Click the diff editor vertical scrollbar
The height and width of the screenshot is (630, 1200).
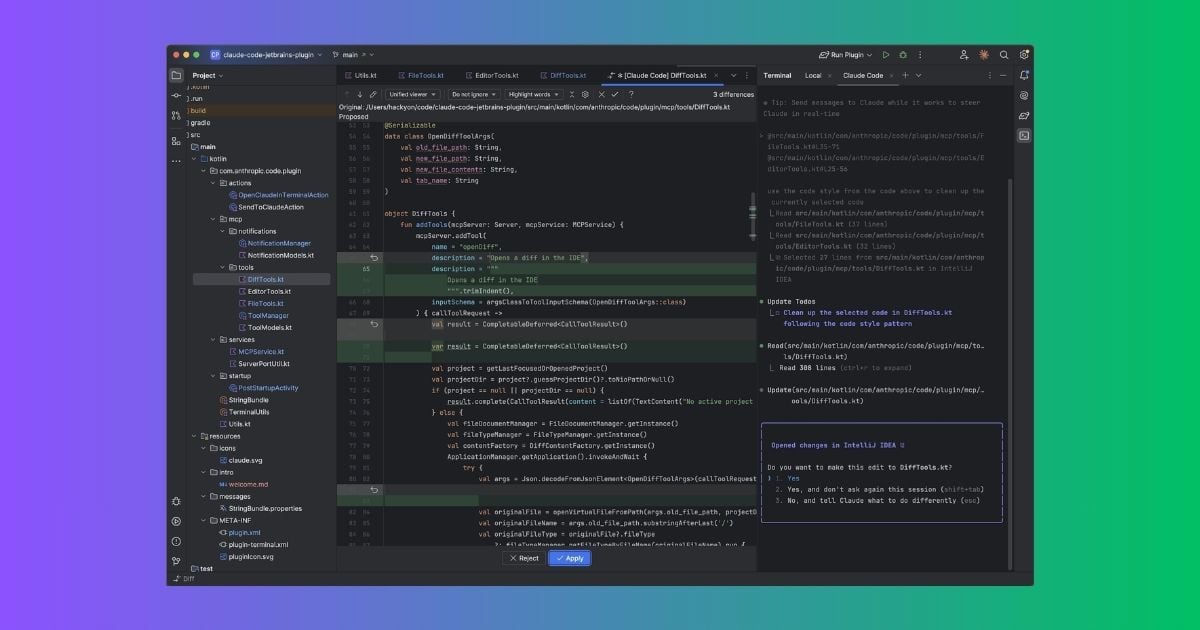(x=753, y=215)
